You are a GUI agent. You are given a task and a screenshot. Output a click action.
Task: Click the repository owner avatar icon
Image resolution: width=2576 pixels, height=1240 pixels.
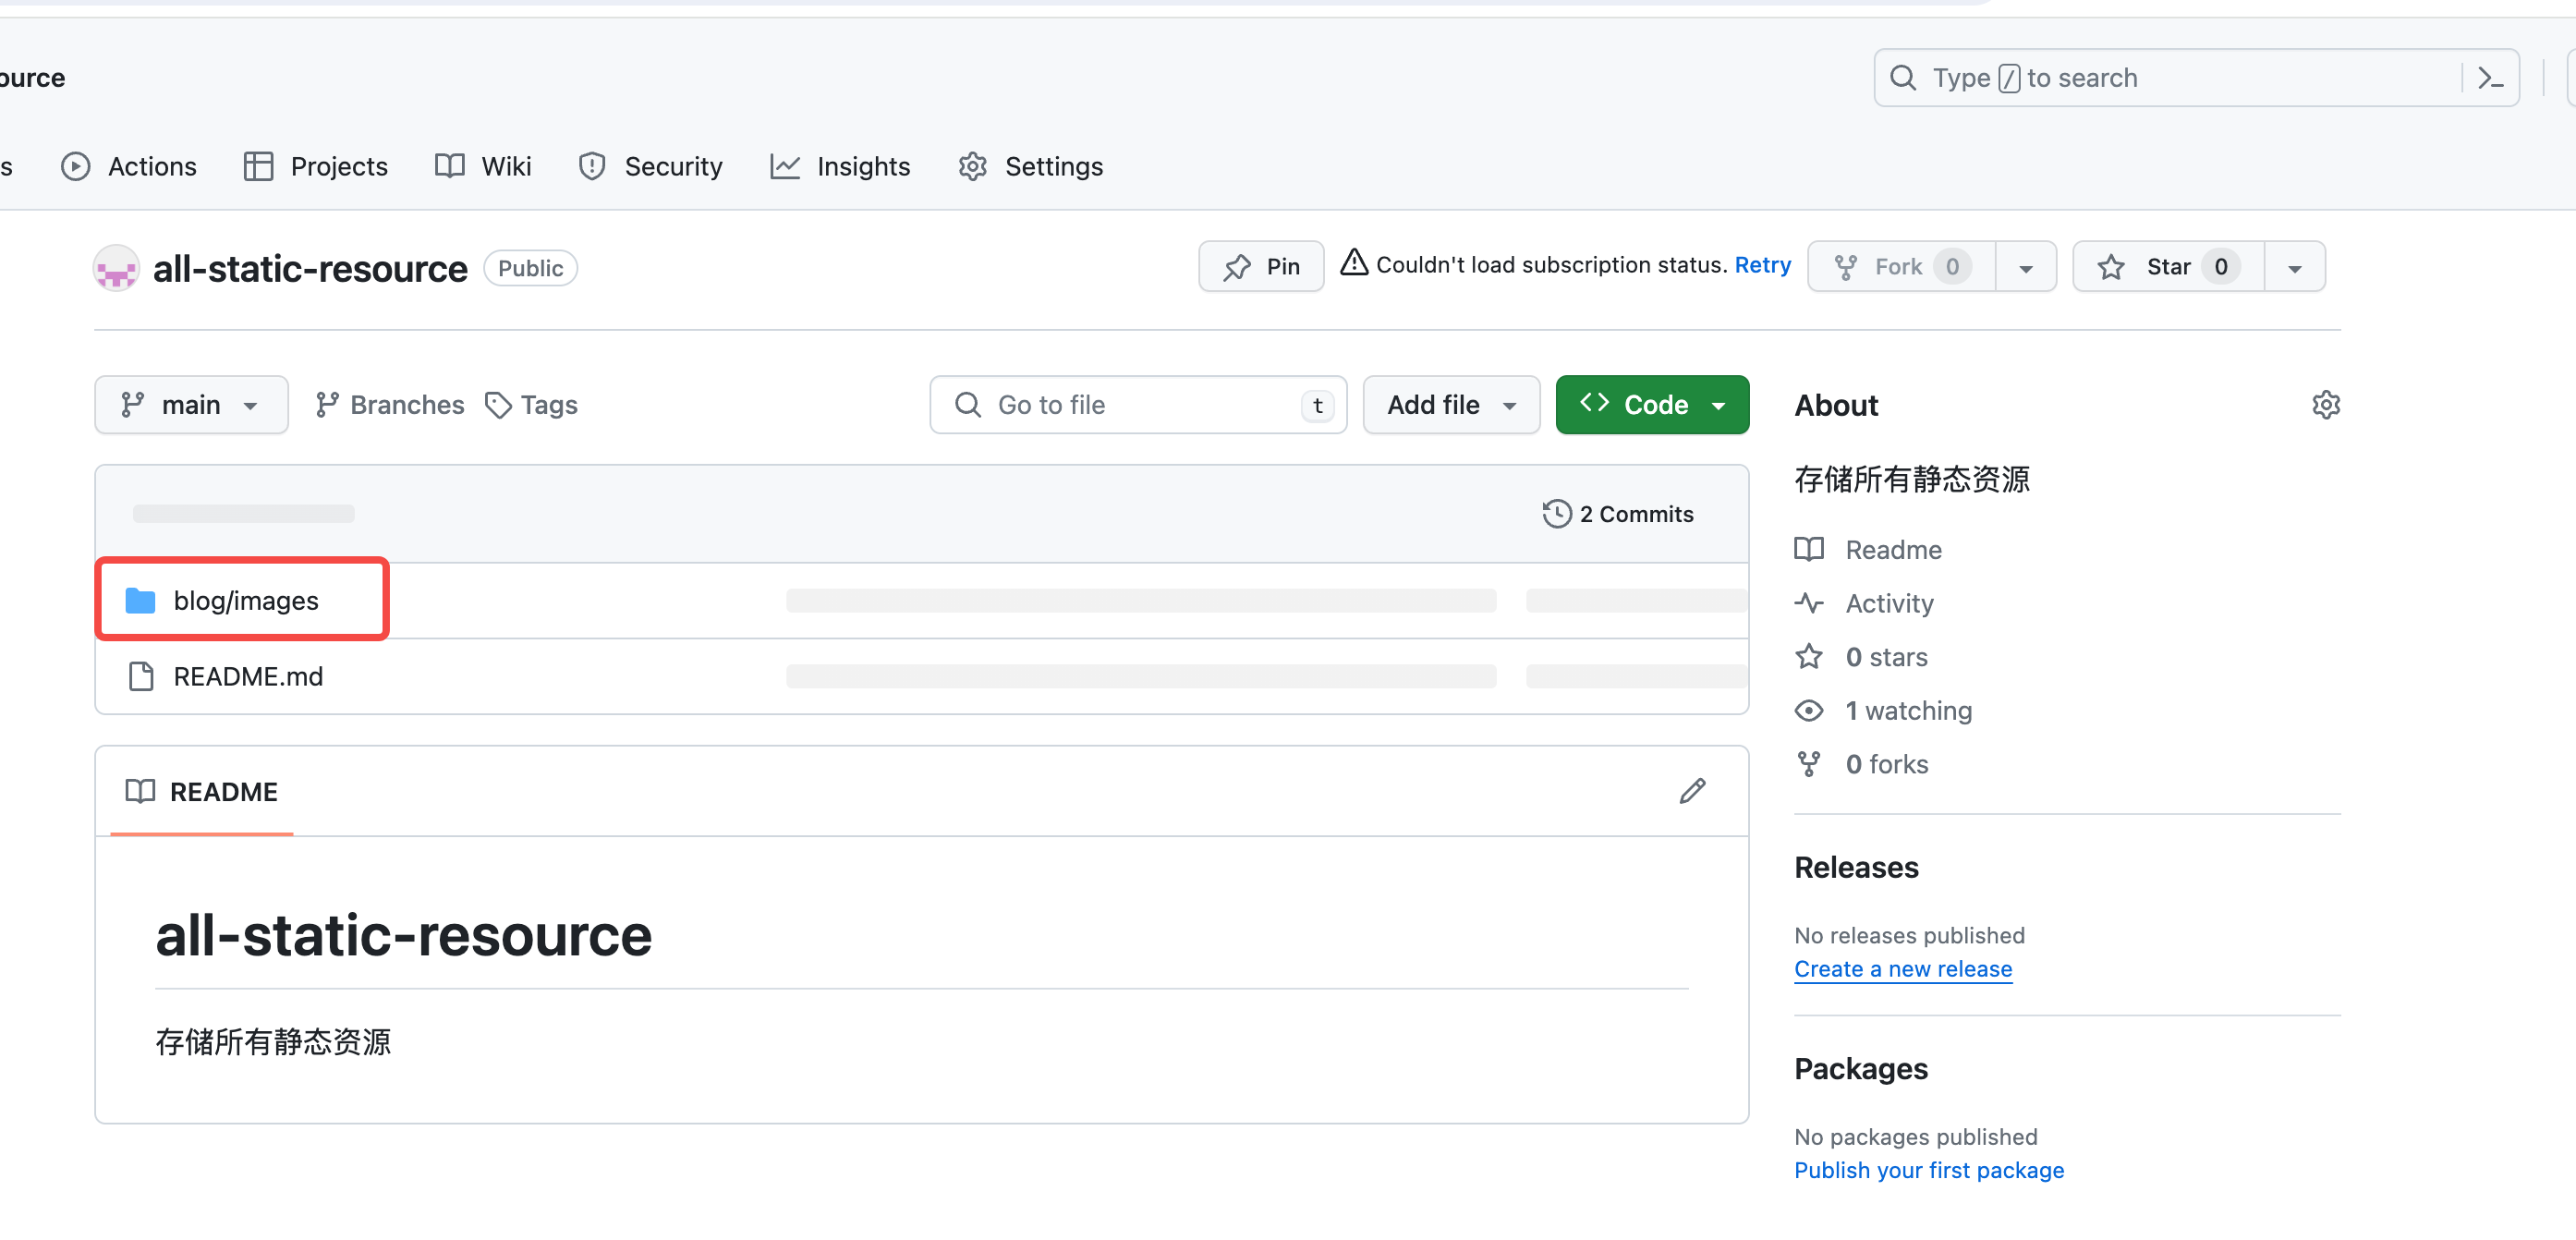[x=116, y=268]
